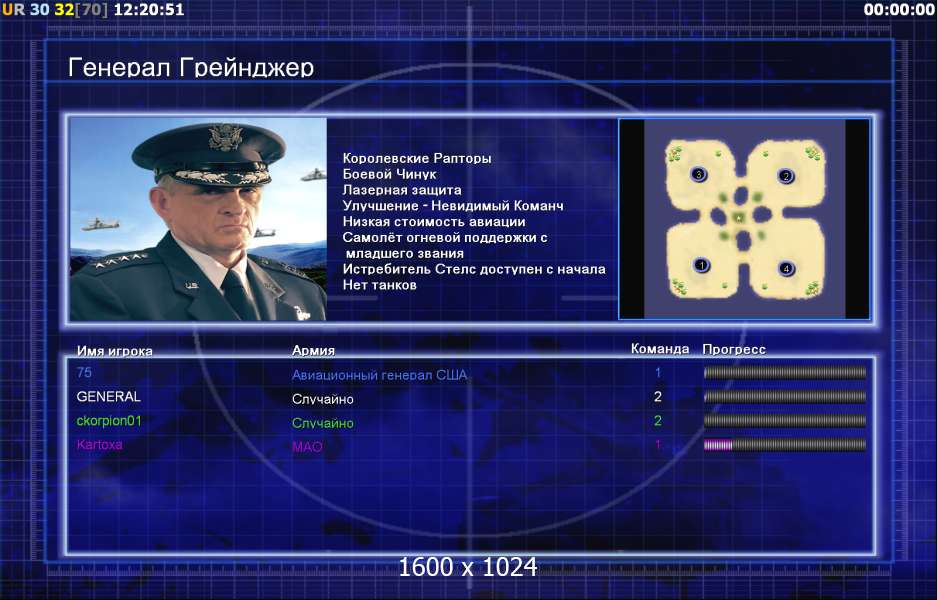The image size is (937, 600).
Task: Click the map preview thumbnail
Action: pyautogui.click(x=744, y=219)
